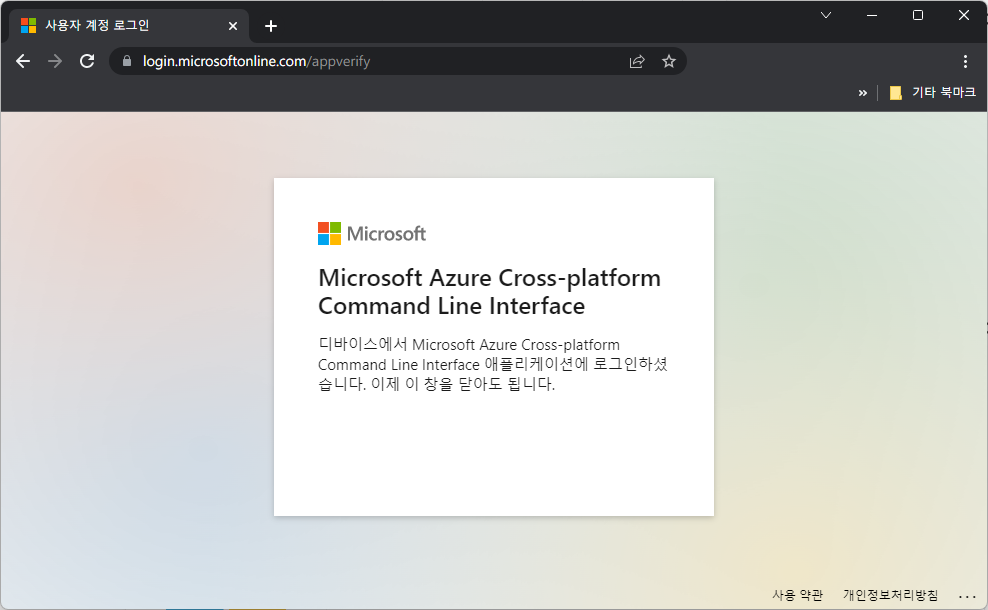Click the 이제 이 창을 닫아도 됩니다 message

463,384
